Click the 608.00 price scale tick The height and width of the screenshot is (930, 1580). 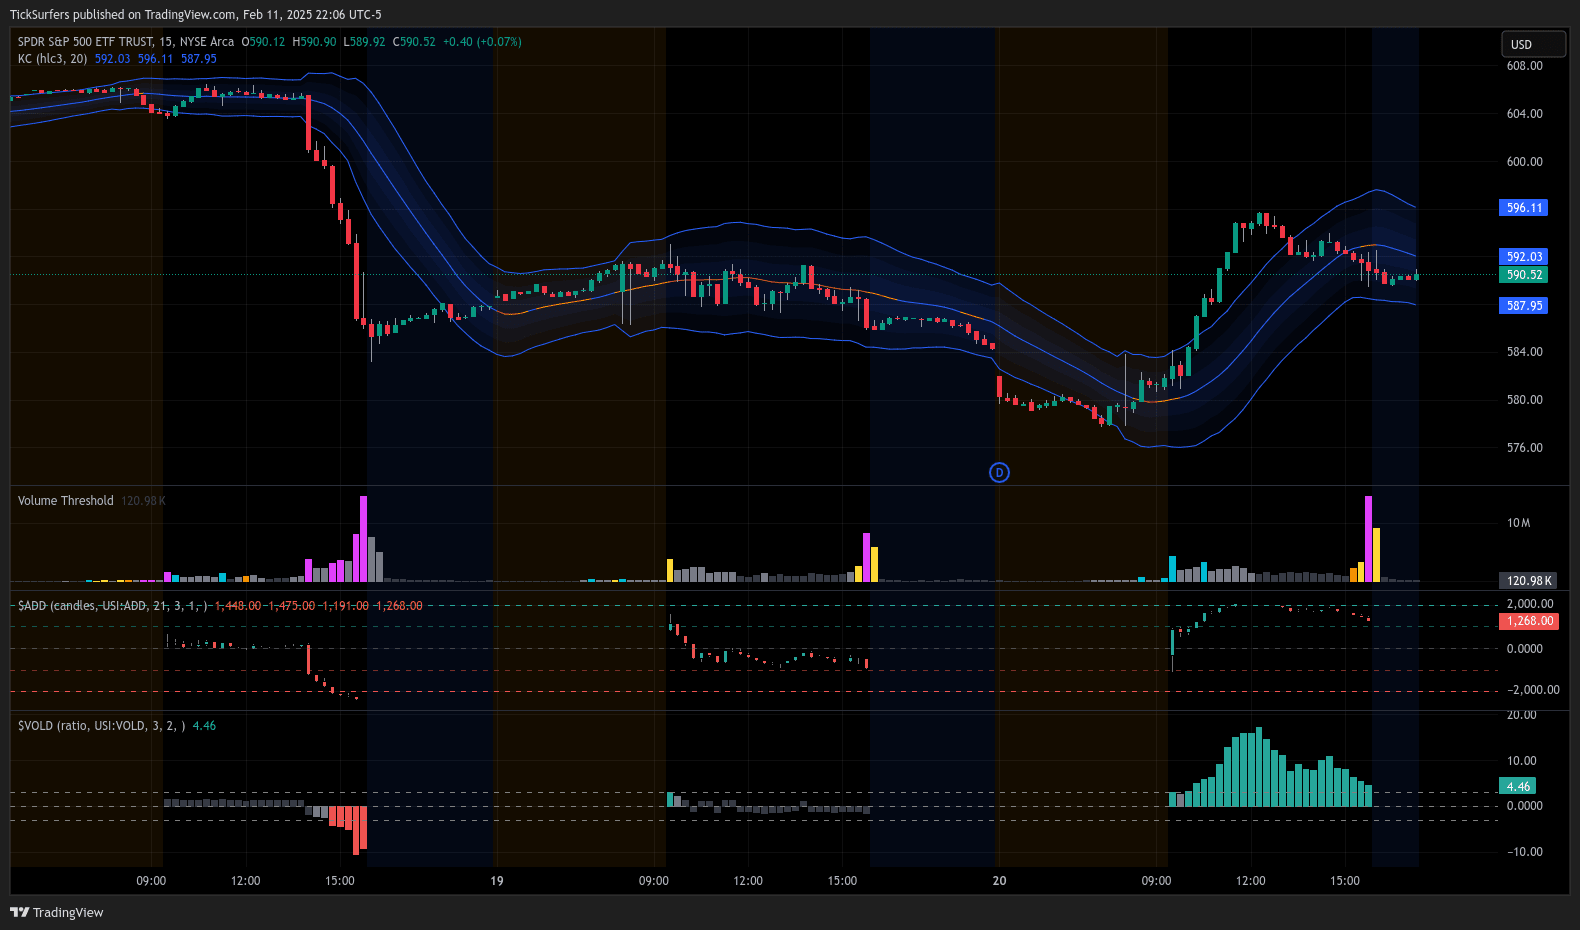coord(1524,66)
